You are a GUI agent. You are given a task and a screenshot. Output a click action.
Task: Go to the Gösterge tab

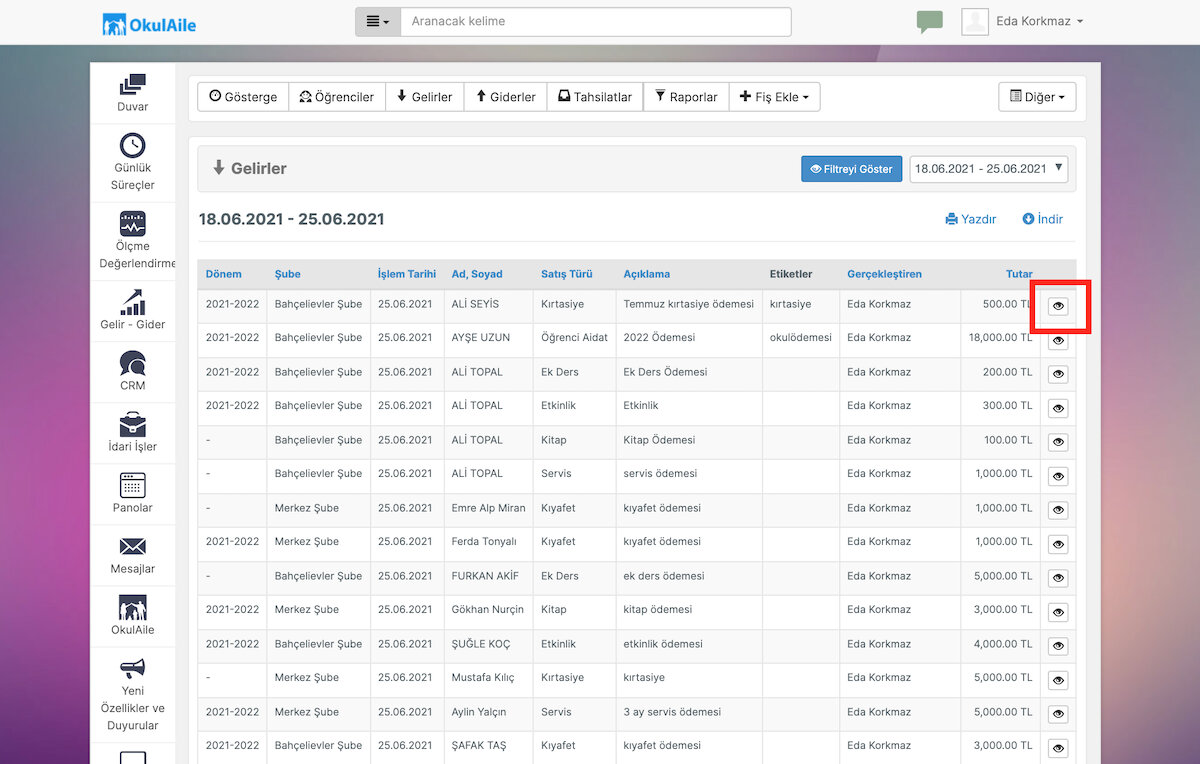243,97
